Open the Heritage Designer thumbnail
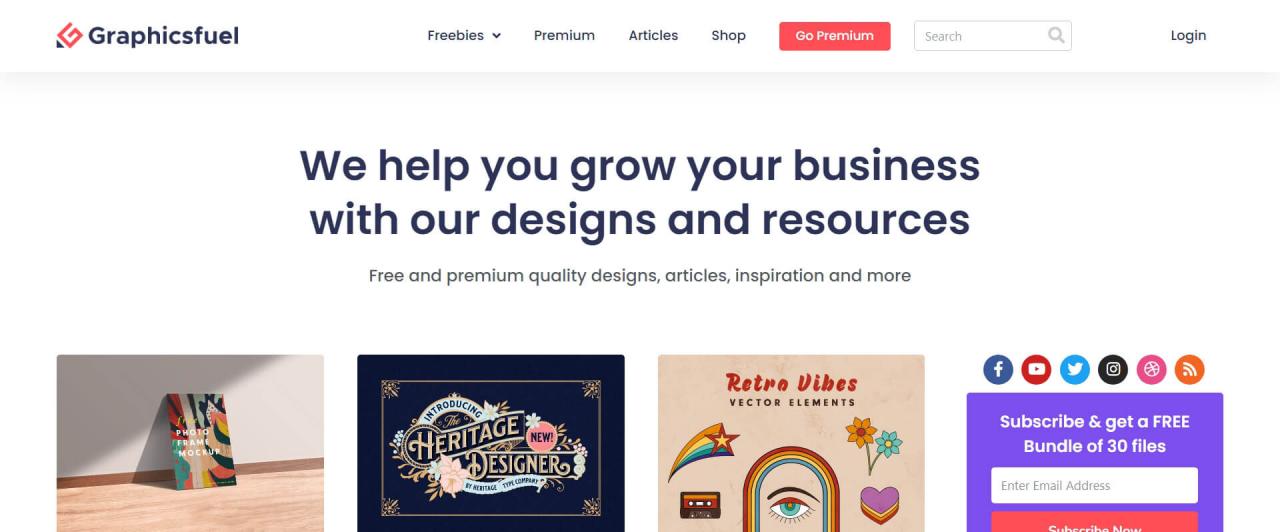1280x532 pixels. click(491, 443)
